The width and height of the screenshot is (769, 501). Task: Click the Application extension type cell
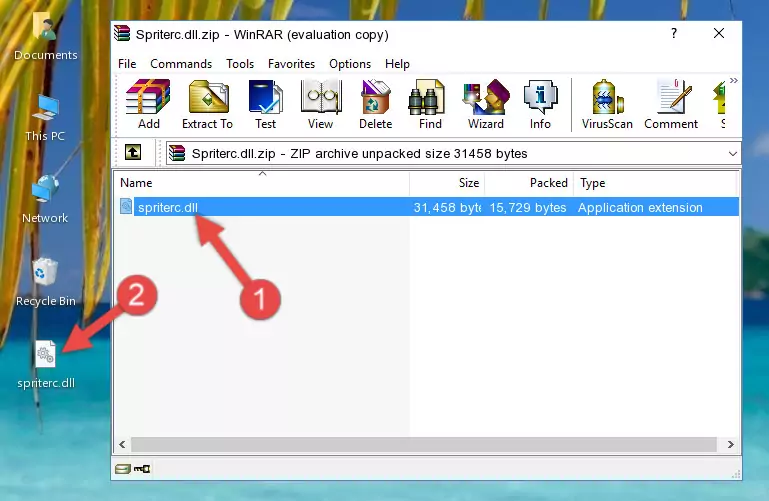(x=640, y=208)
